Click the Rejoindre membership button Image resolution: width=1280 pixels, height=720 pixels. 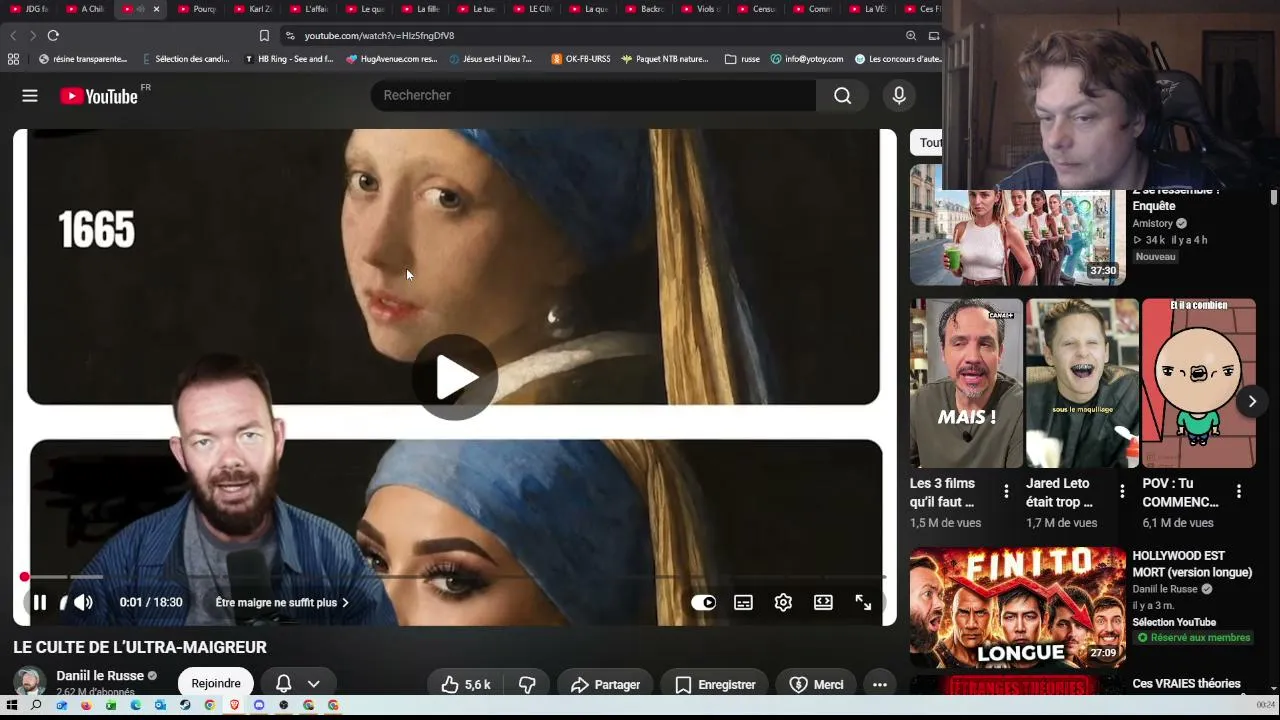[x=216, y=684]
